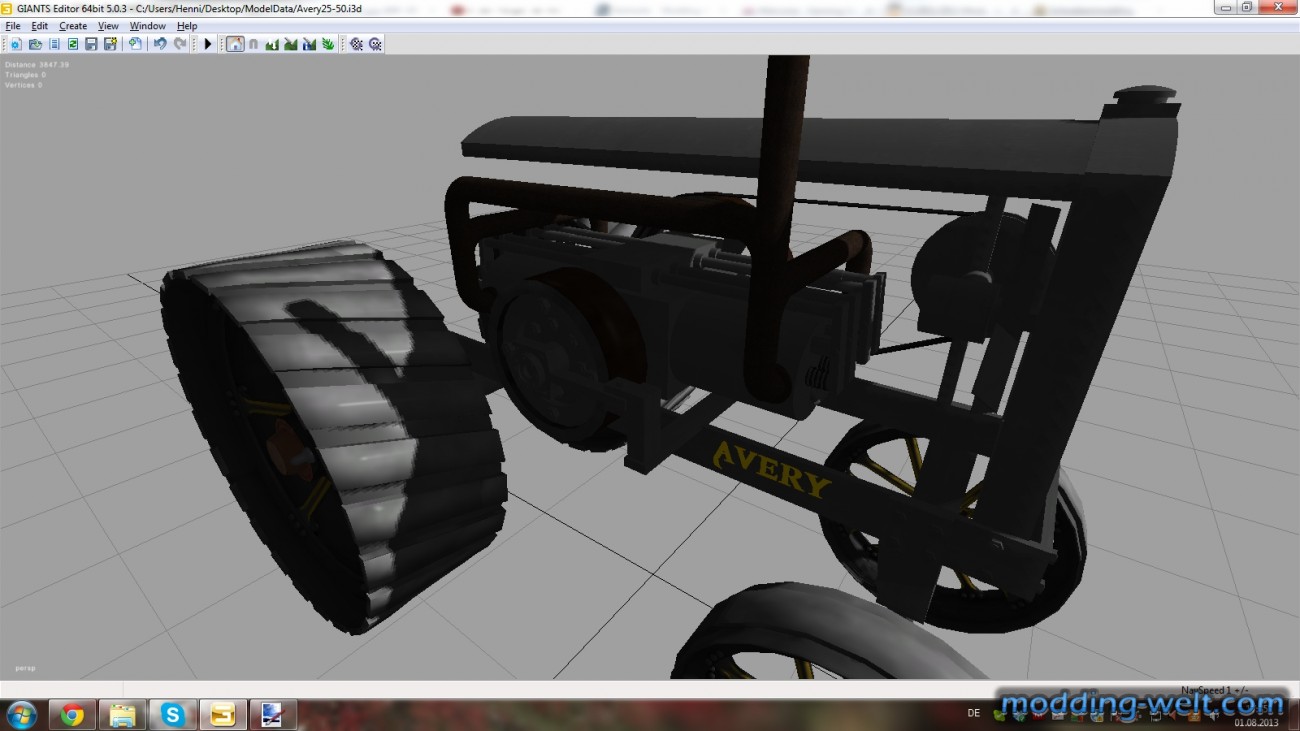Viewport: 1300px width, 731px height.
Task: Click the Windows Start button
Action: pos(20,715)
